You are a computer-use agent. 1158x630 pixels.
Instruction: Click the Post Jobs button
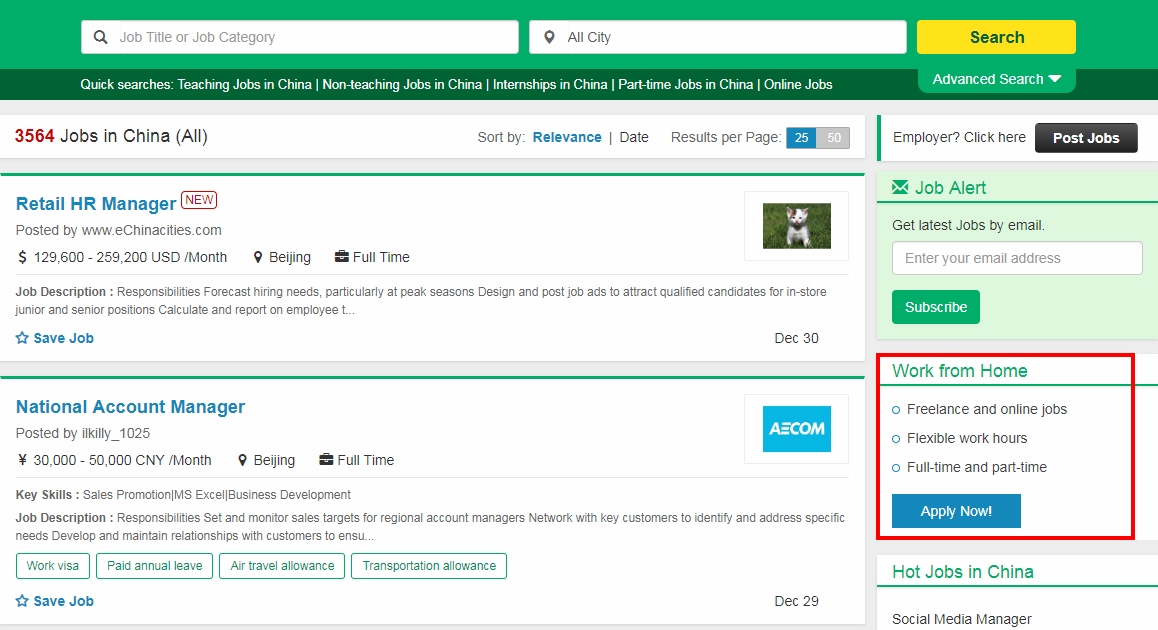coord(1086,138)
